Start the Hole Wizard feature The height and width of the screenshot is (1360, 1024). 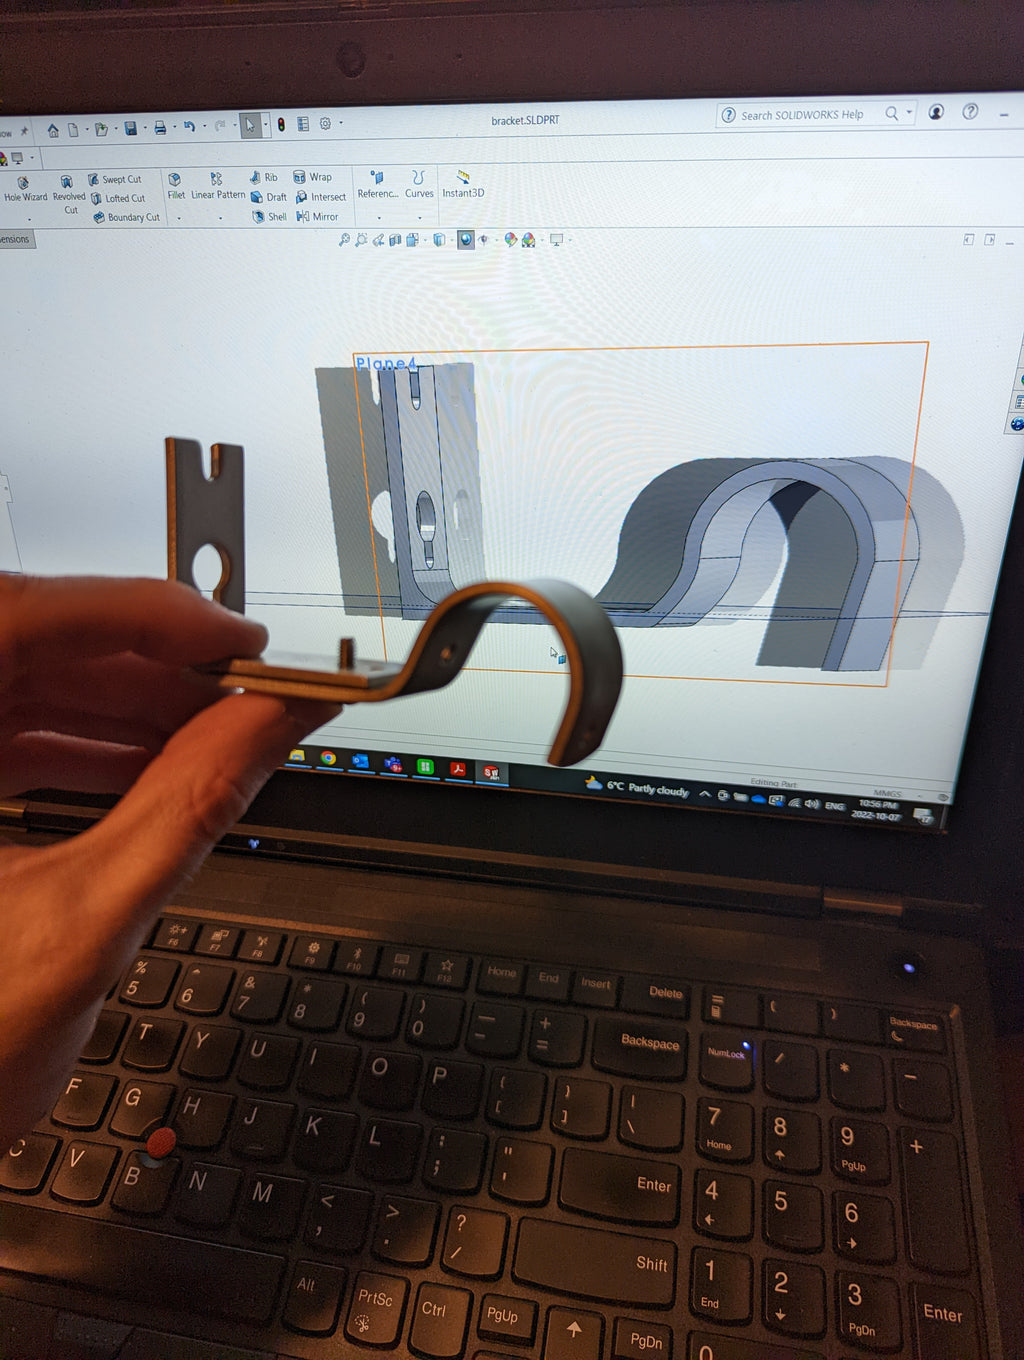click(x=25, y=191)
